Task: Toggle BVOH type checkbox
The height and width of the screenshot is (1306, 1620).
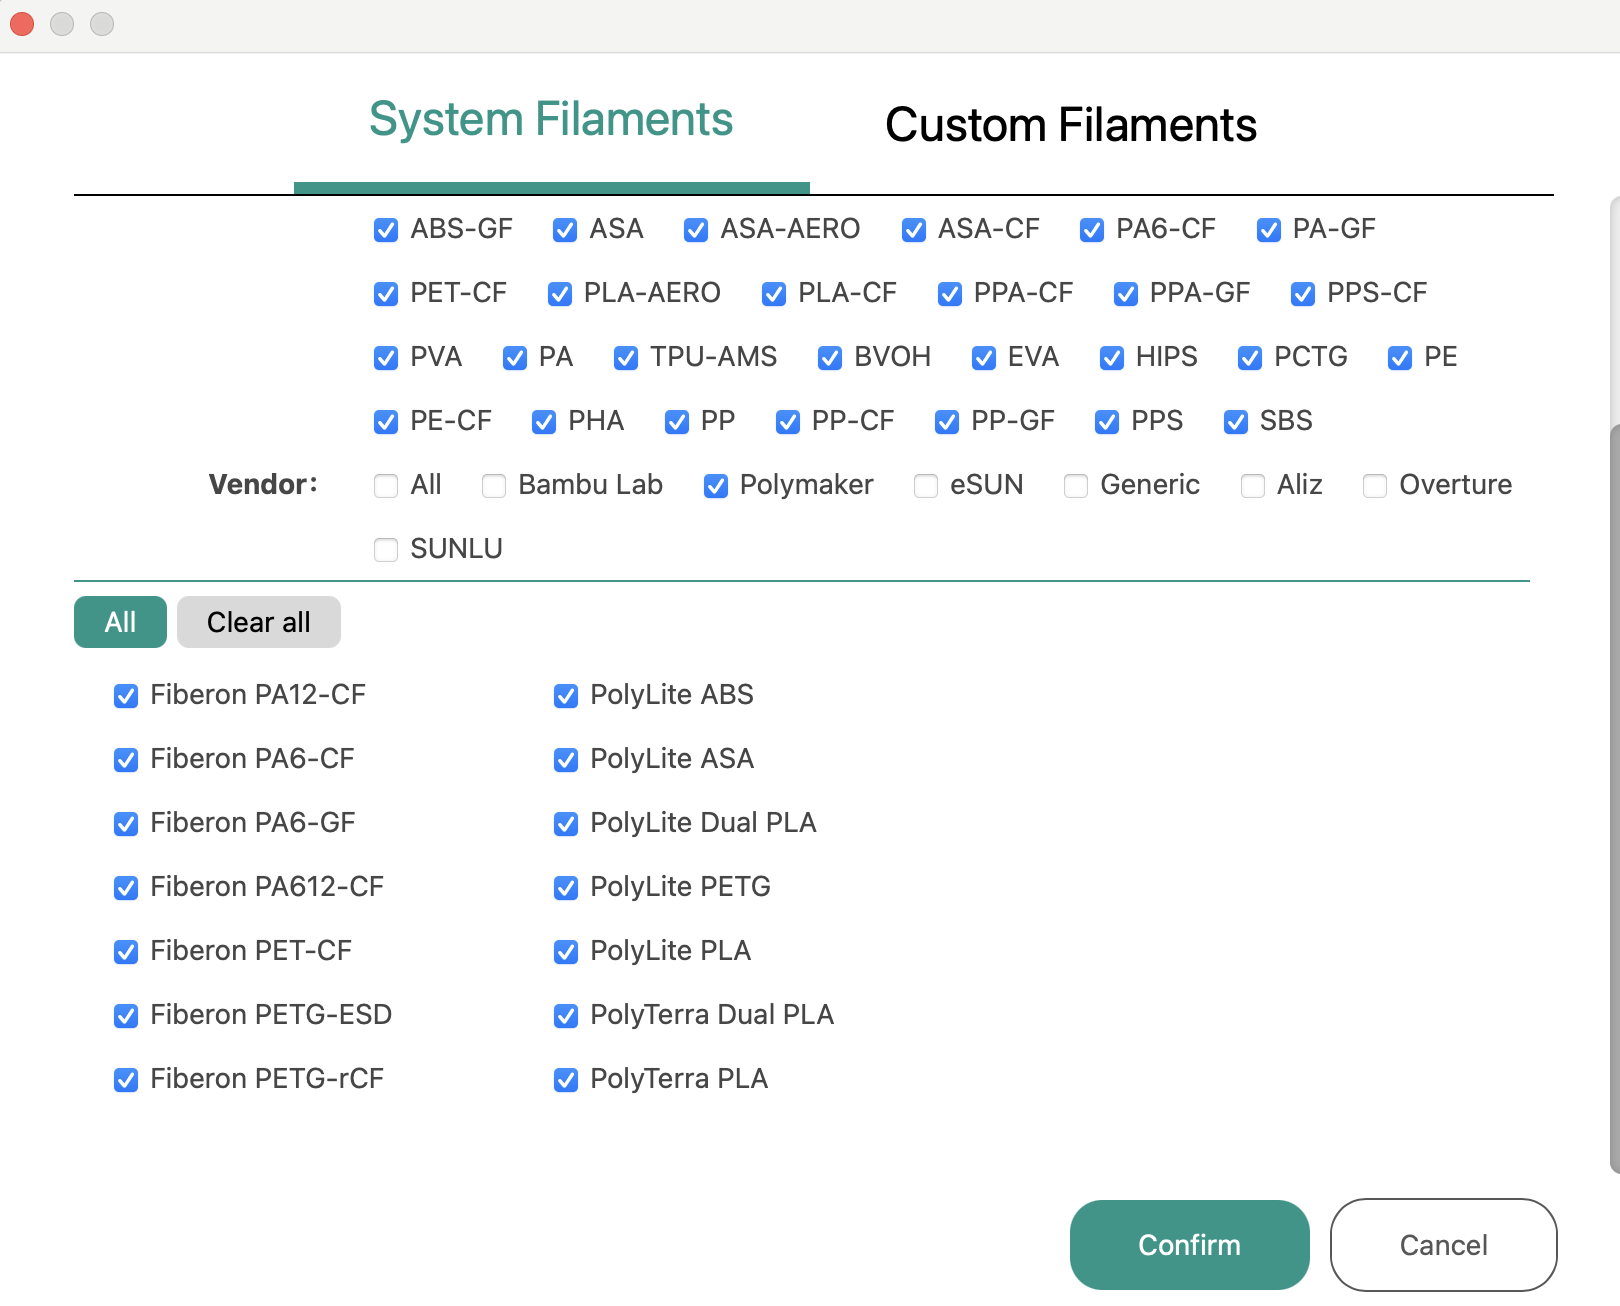Action: coord(830,358)
